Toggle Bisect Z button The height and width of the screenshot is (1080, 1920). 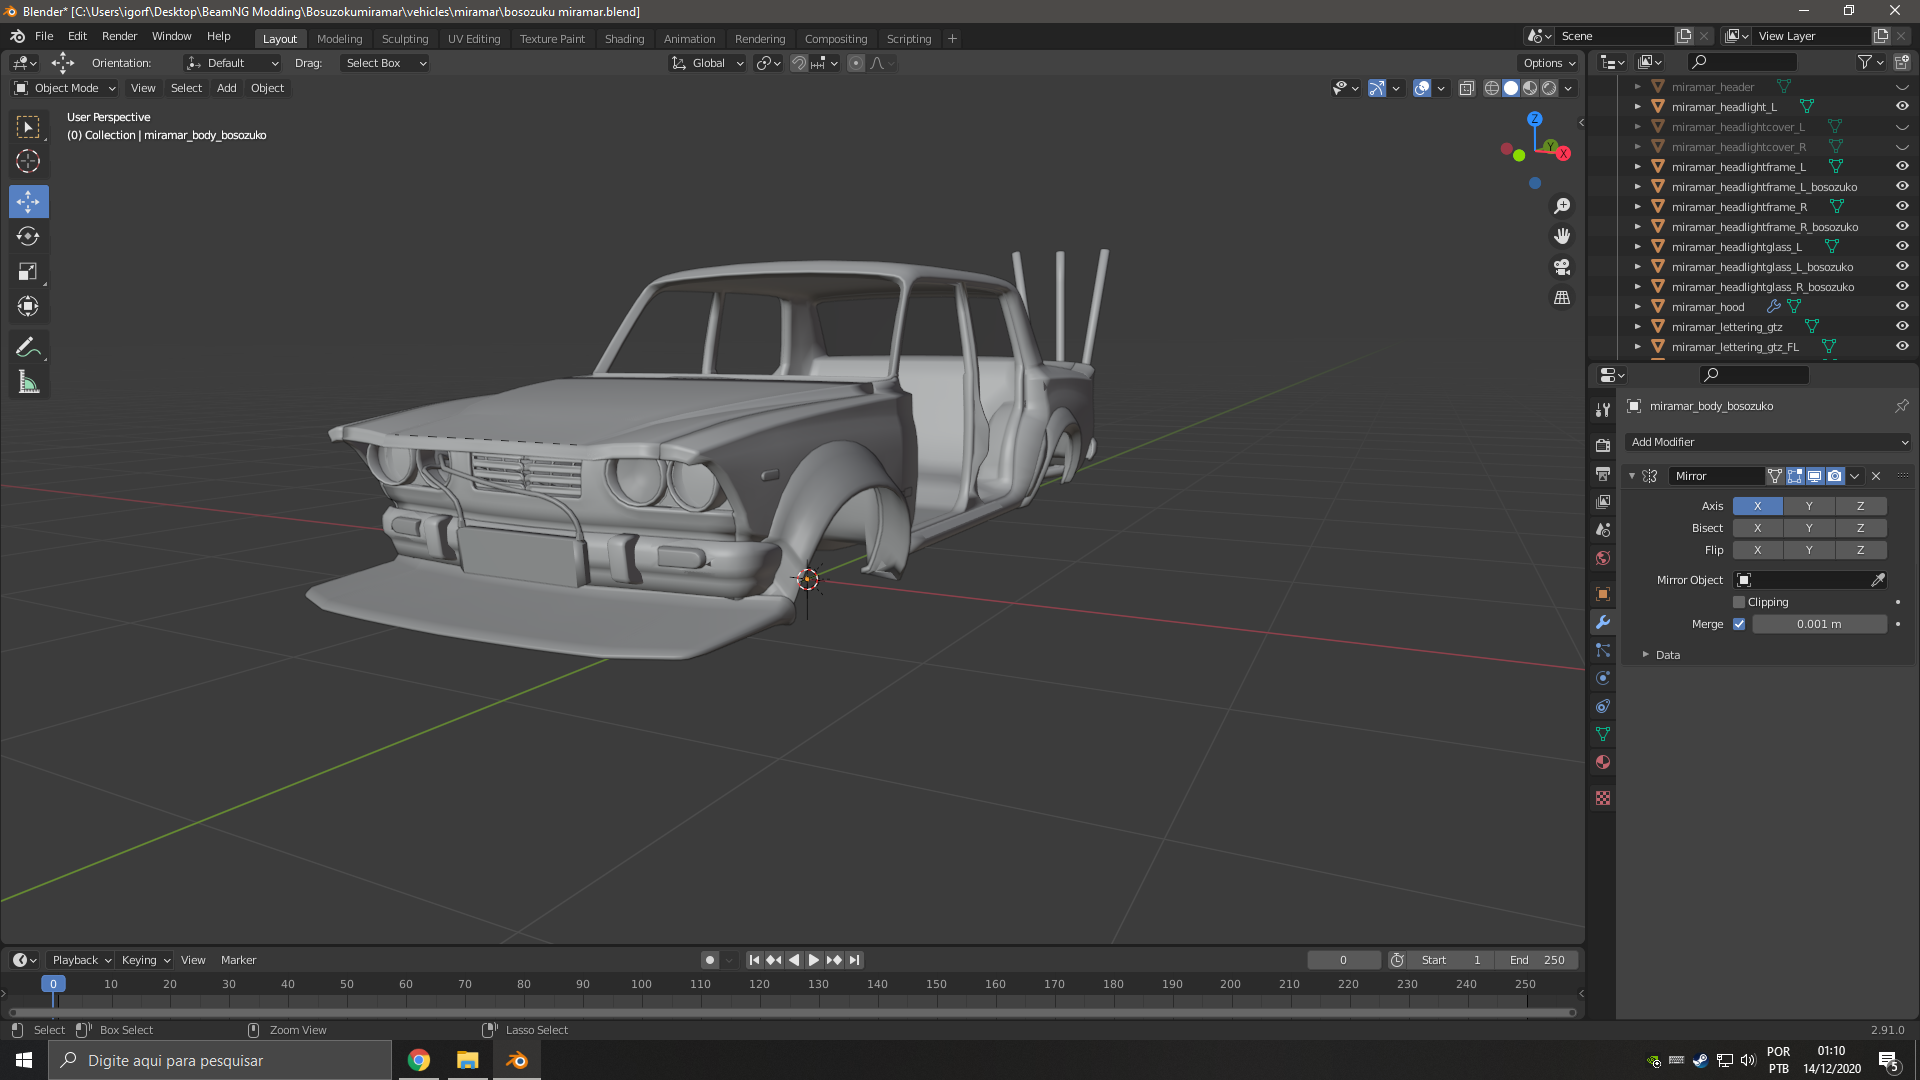pos(1861,528)
